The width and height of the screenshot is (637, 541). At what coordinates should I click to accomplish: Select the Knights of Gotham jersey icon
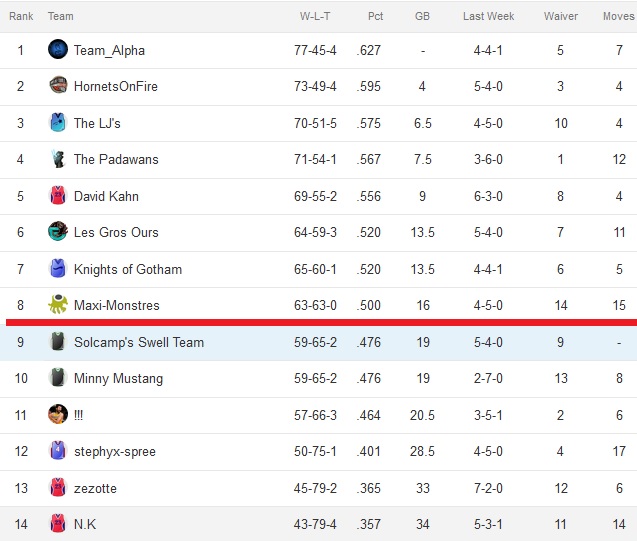58,268
